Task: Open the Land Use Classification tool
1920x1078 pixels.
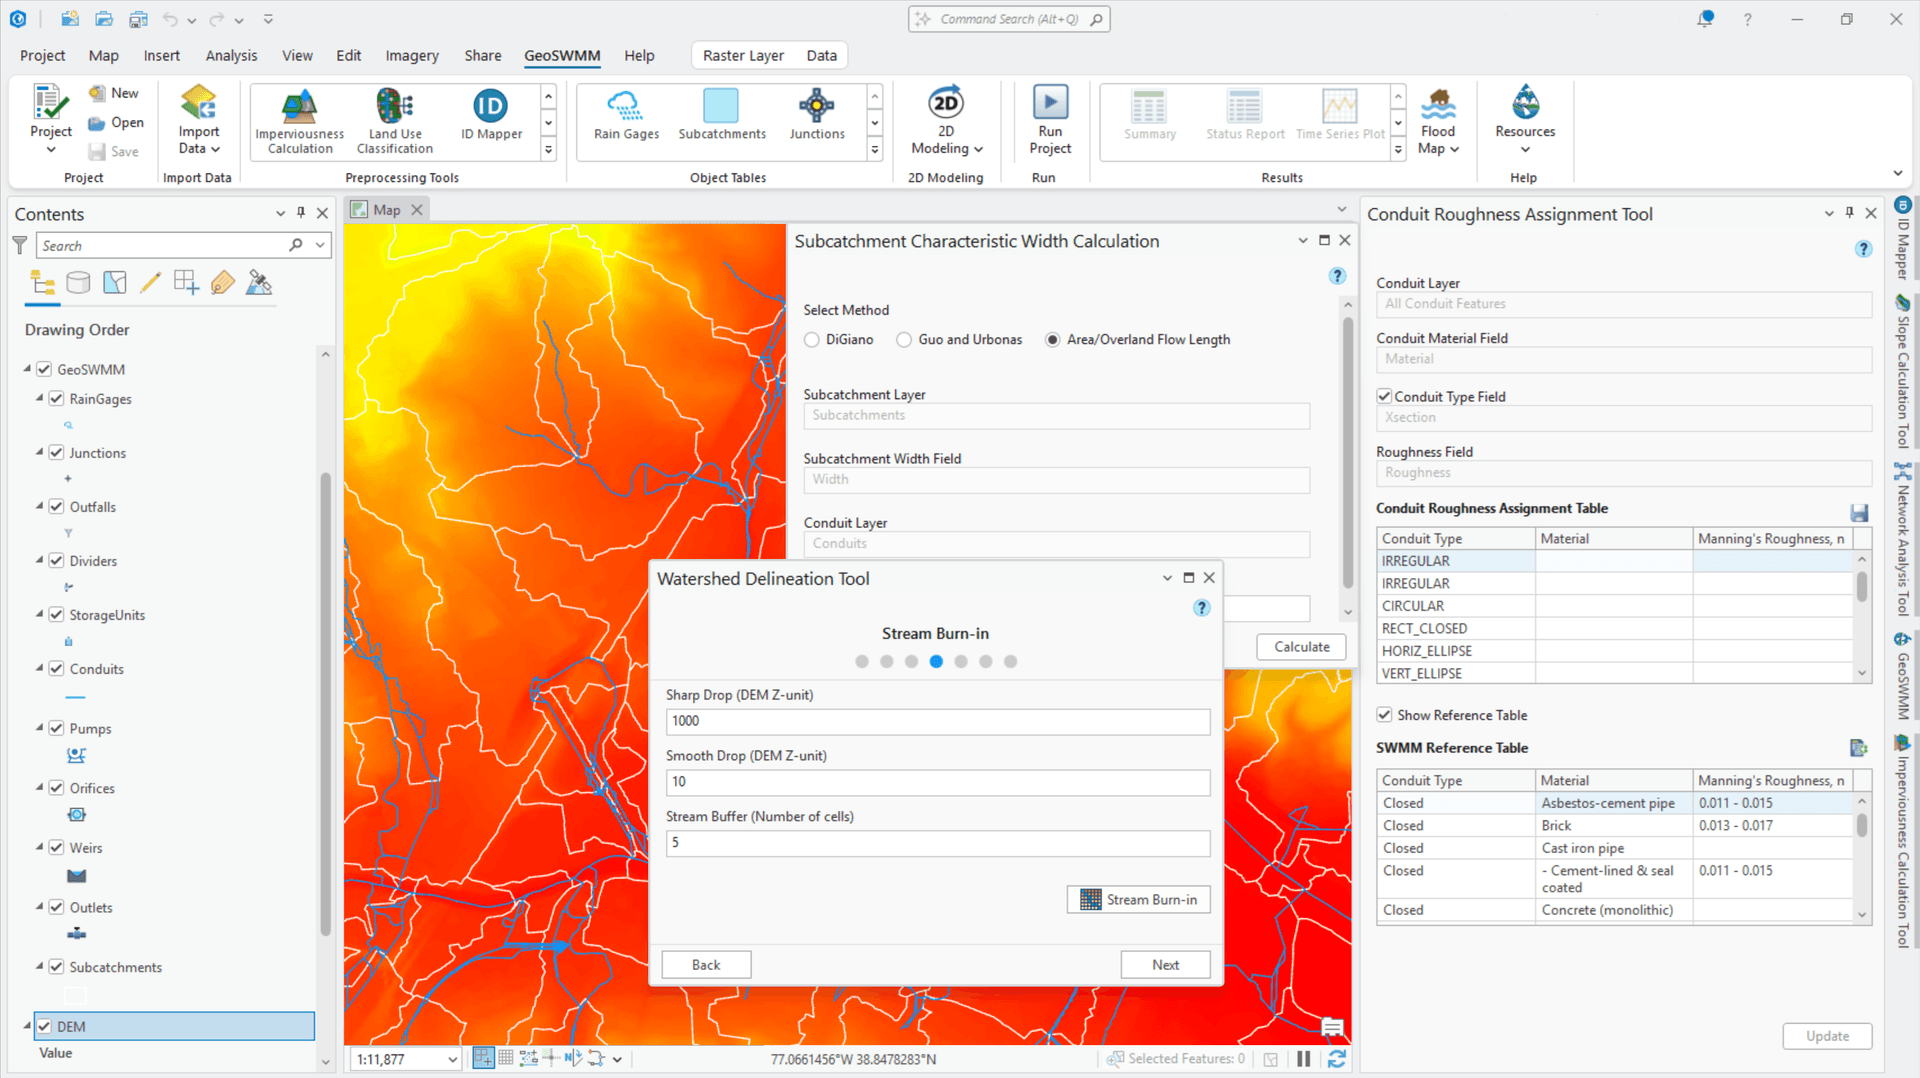Action: click(x=394, y=118)
